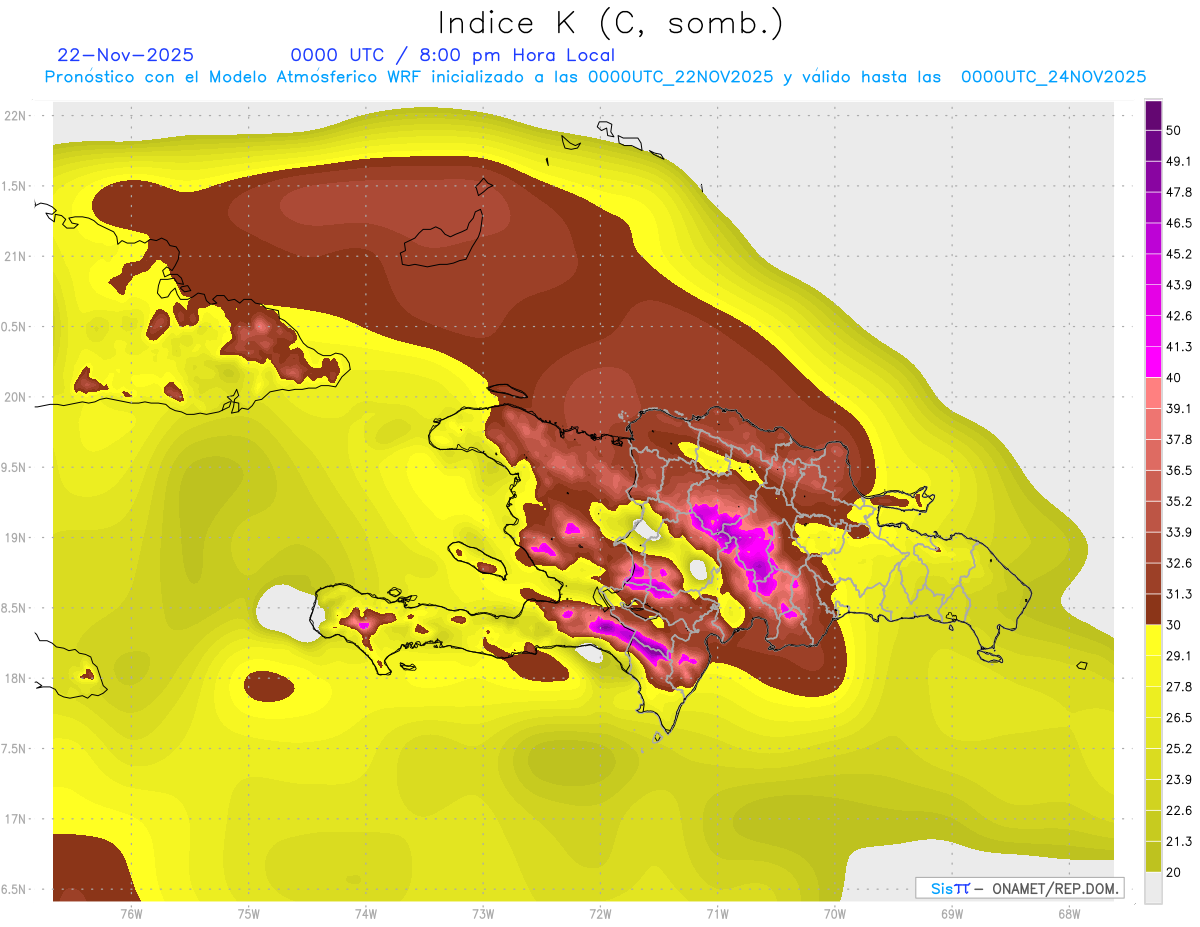Click the 'SisTT – ONAMET/REP.DOM.' credit box
The height and width of the screenshot is (927, 1200).
(x=1019, y=888)
